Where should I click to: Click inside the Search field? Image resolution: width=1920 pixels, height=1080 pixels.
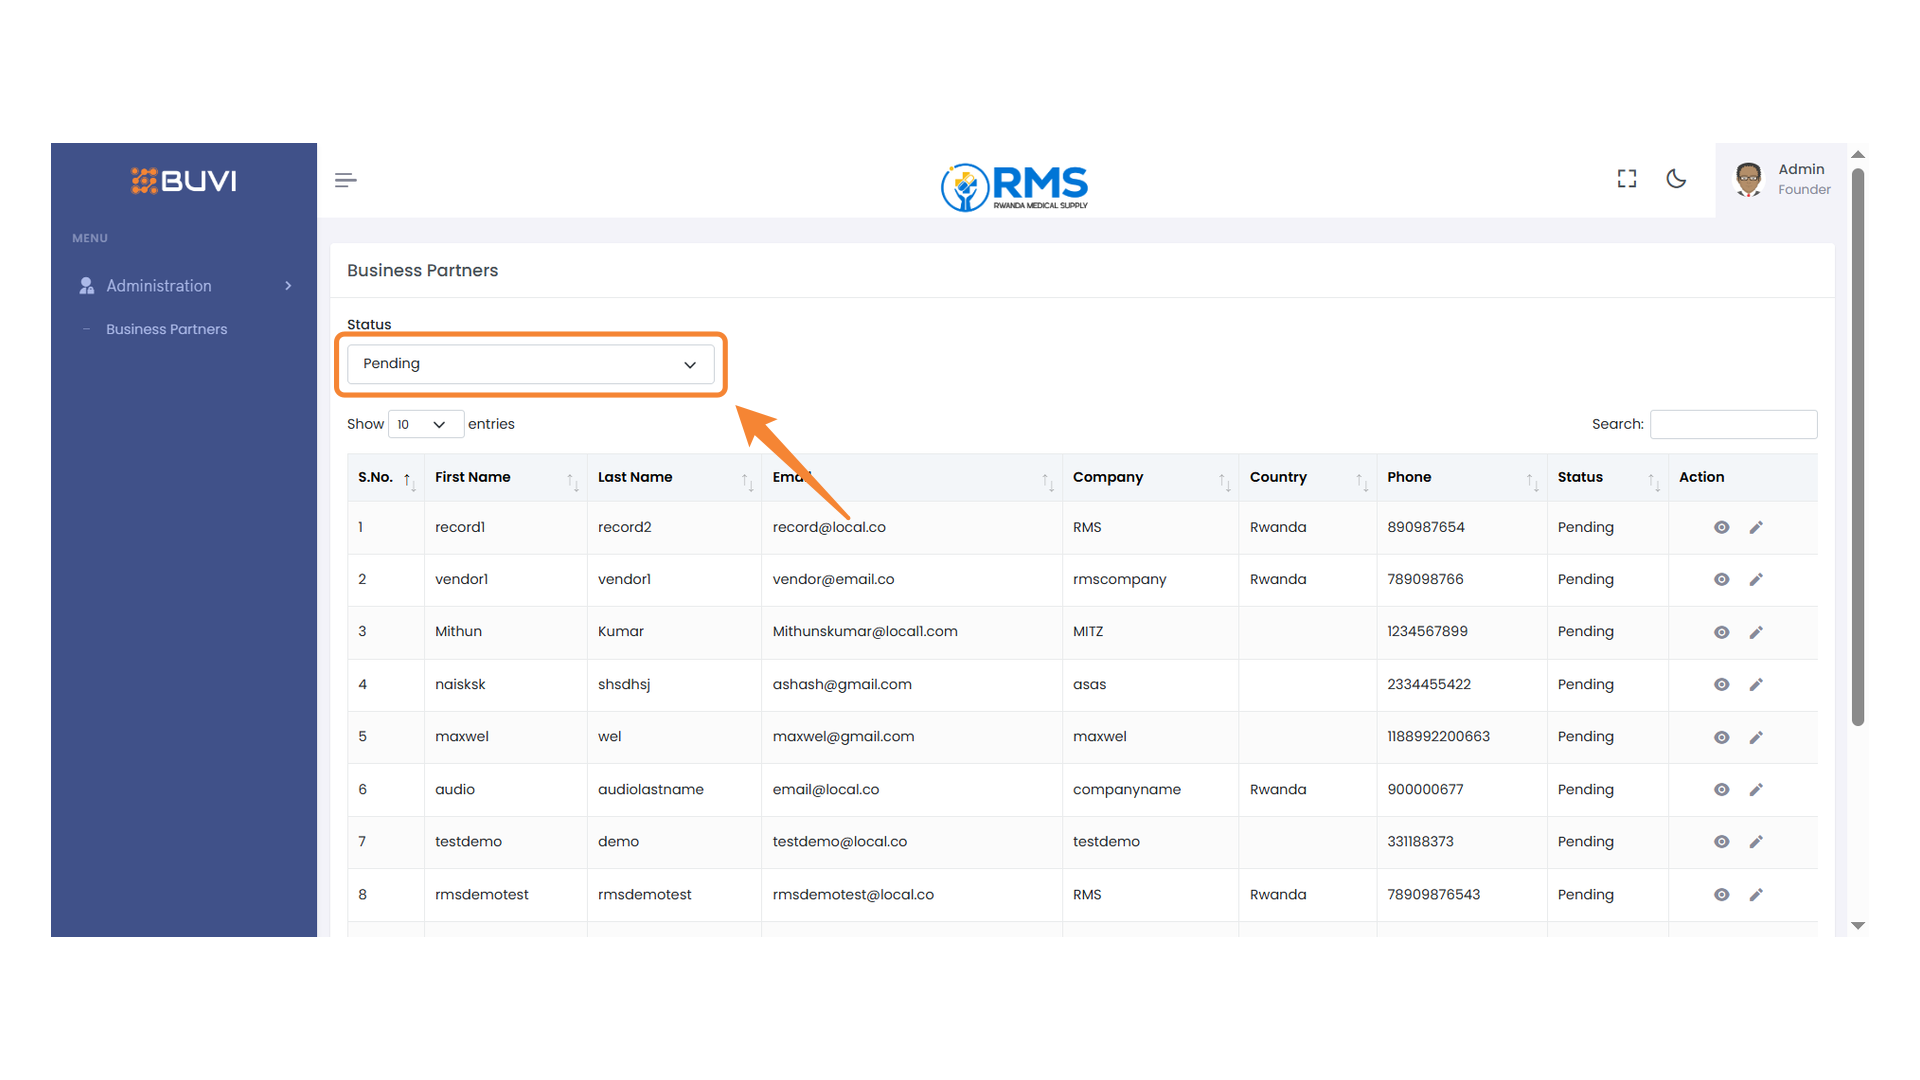pyautogui.click(x=1733, y=424)
